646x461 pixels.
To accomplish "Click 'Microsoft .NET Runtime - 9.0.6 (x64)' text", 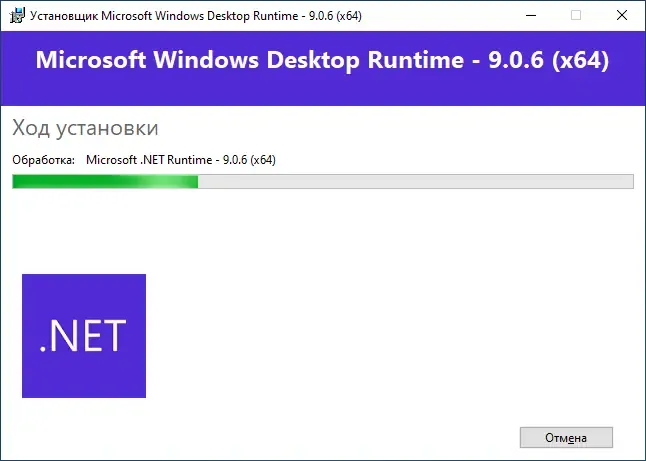I will pos(181,160).
